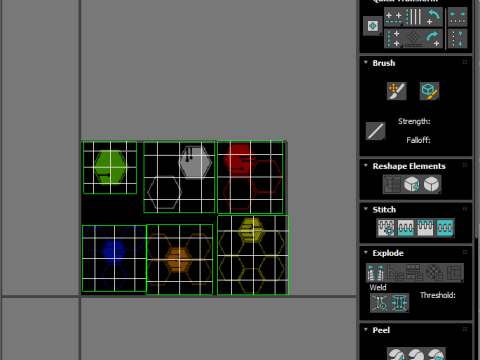480x360 pixels.
Task: Select the filled red hexagon UV cluster
Action: tap(239, 160)
